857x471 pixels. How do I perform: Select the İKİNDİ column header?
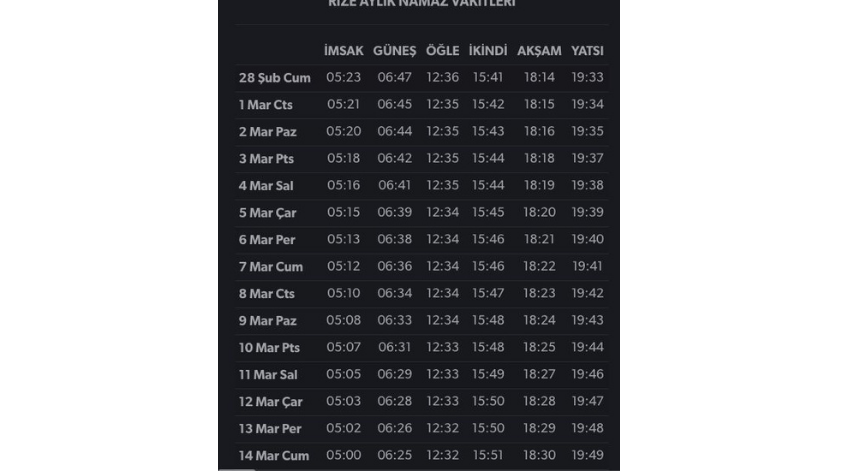[x=488, y=50]
